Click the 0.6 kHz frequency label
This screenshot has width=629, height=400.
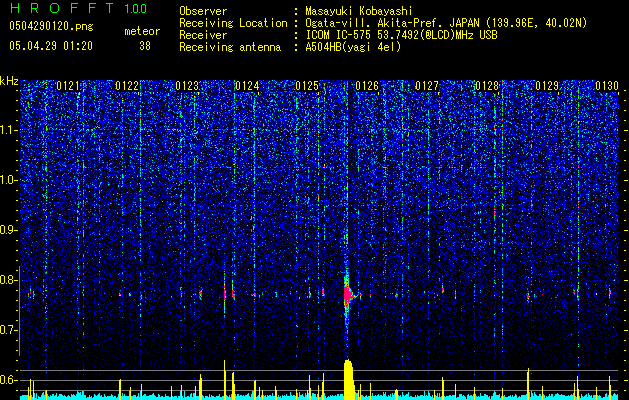click(x=9, y=380)
